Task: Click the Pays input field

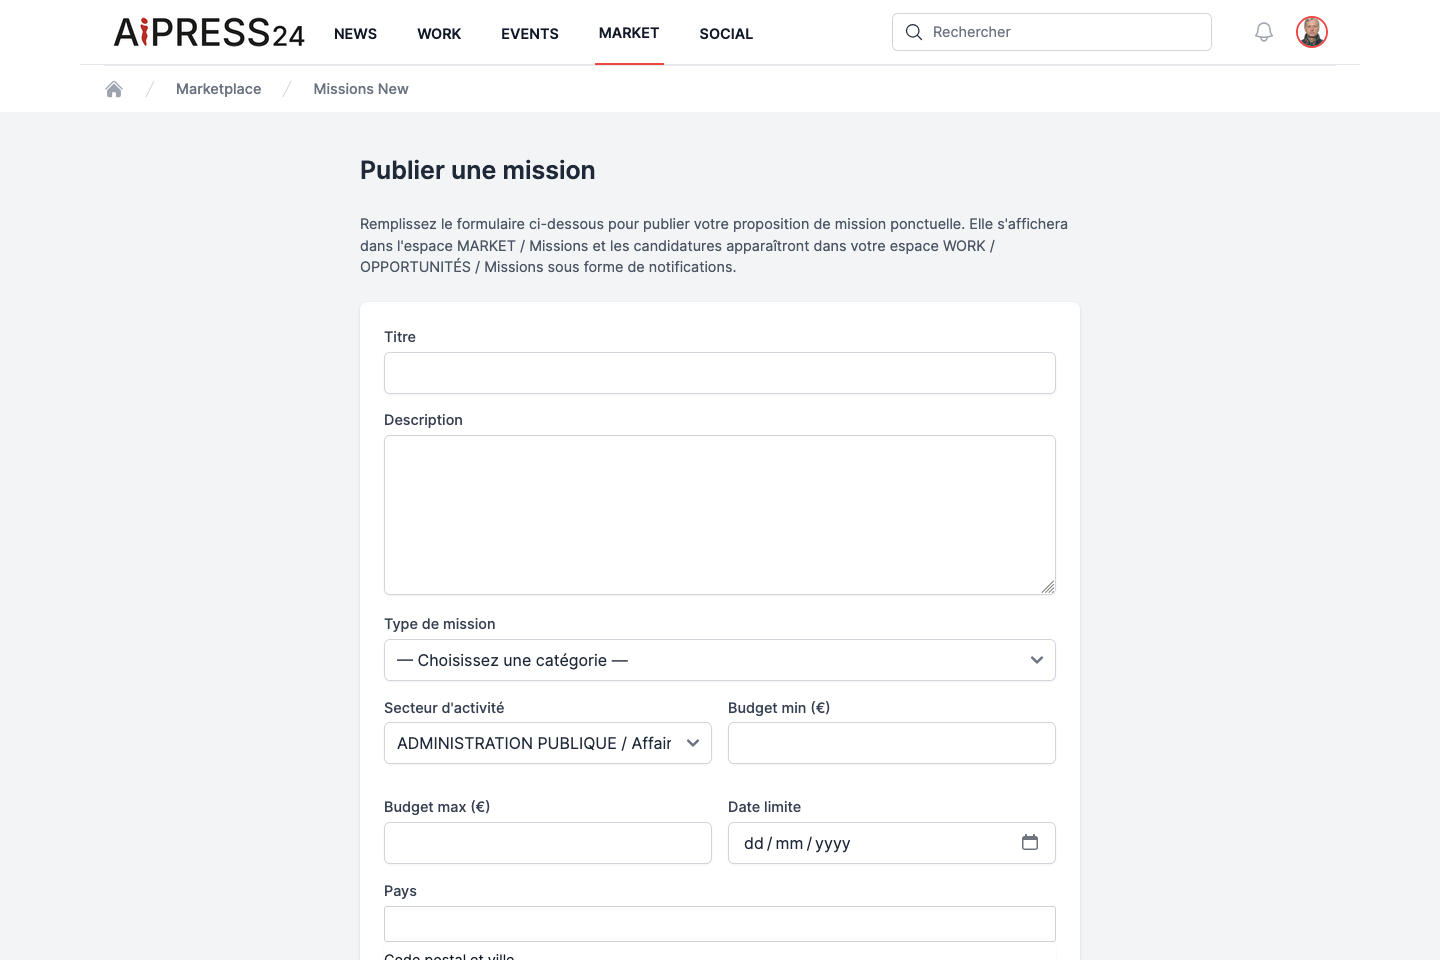Action: point(720,924)
